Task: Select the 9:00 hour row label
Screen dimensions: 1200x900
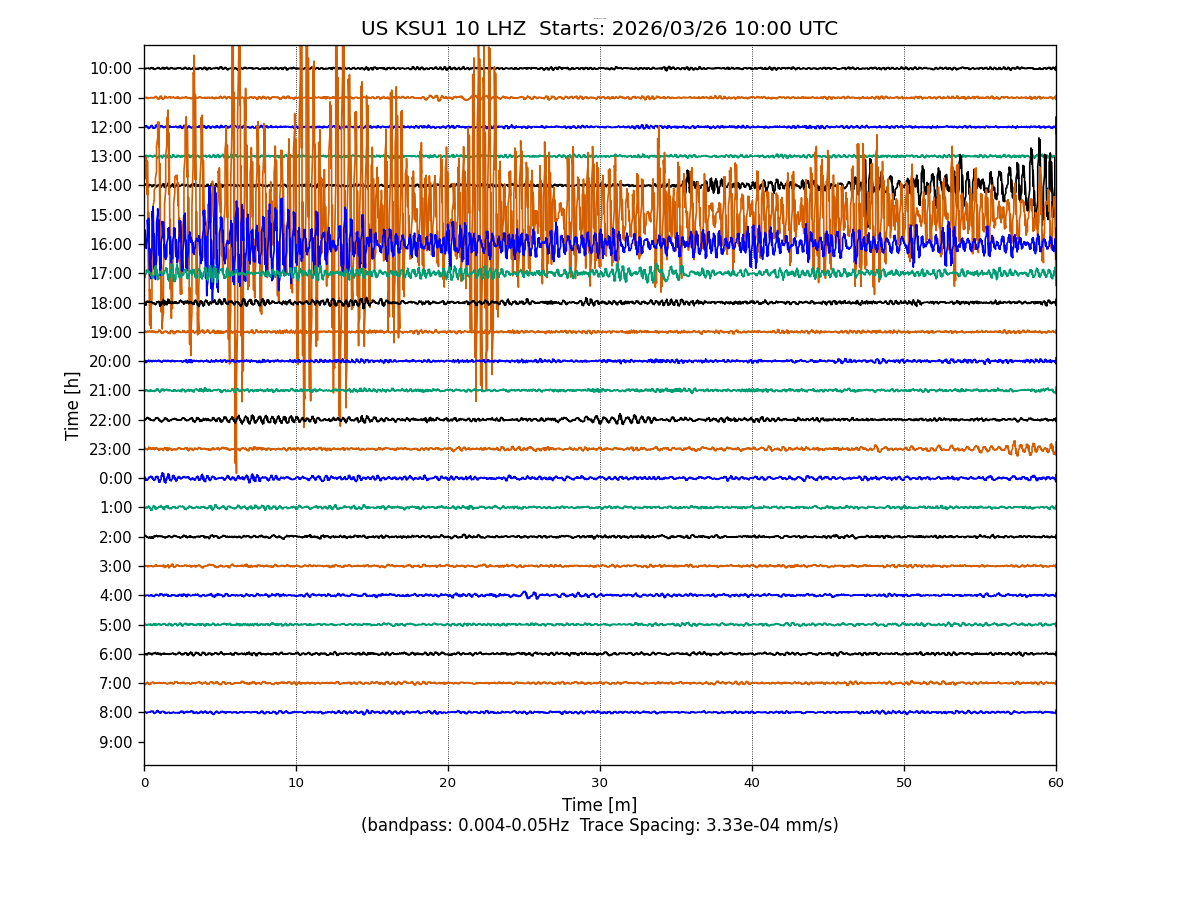Action: (x=115, y=742)
